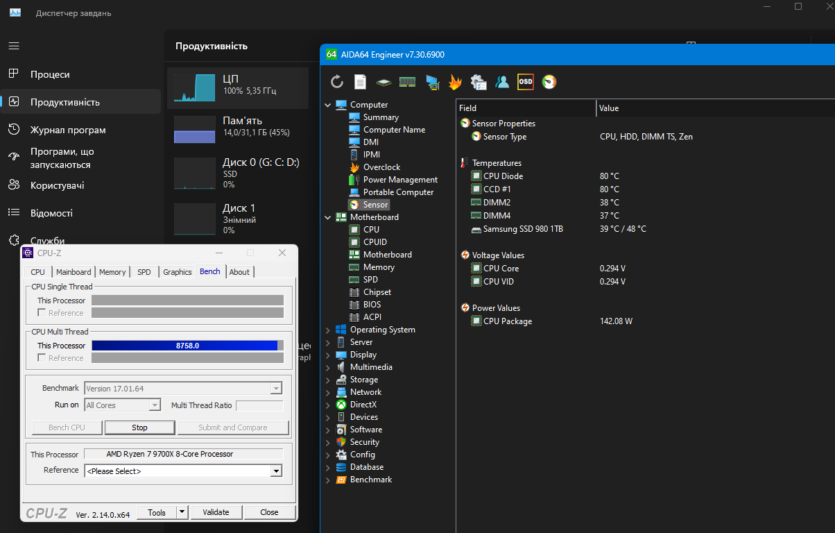Click the round sensor gauge toolbar icon
Screen dimensions: 835x533
point(549,82)
